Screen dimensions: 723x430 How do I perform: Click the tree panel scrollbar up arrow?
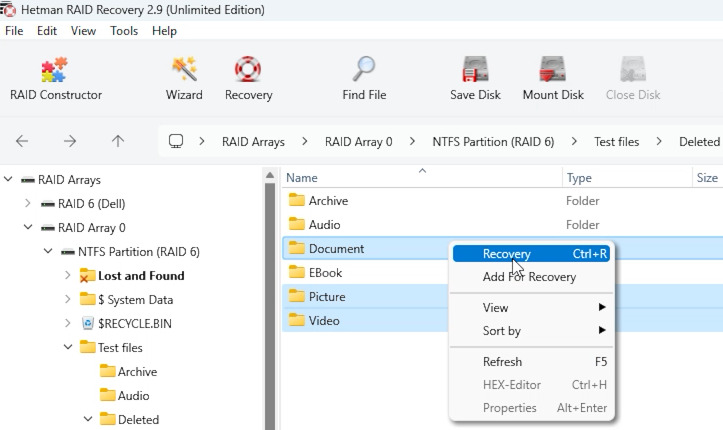point(270,176)
